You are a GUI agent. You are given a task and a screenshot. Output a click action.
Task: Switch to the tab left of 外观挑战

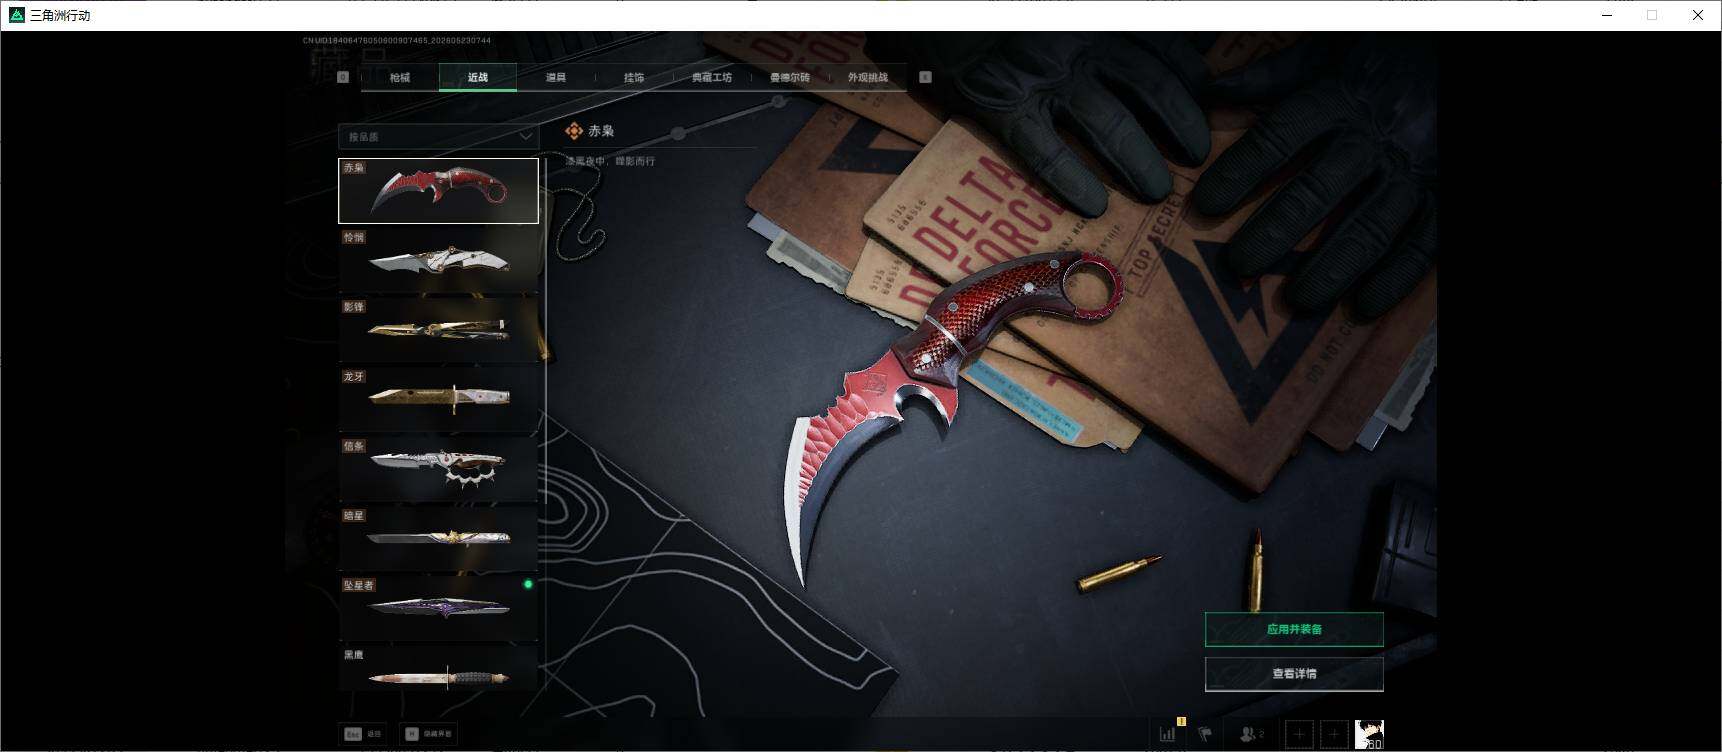[x=790, y=77]
